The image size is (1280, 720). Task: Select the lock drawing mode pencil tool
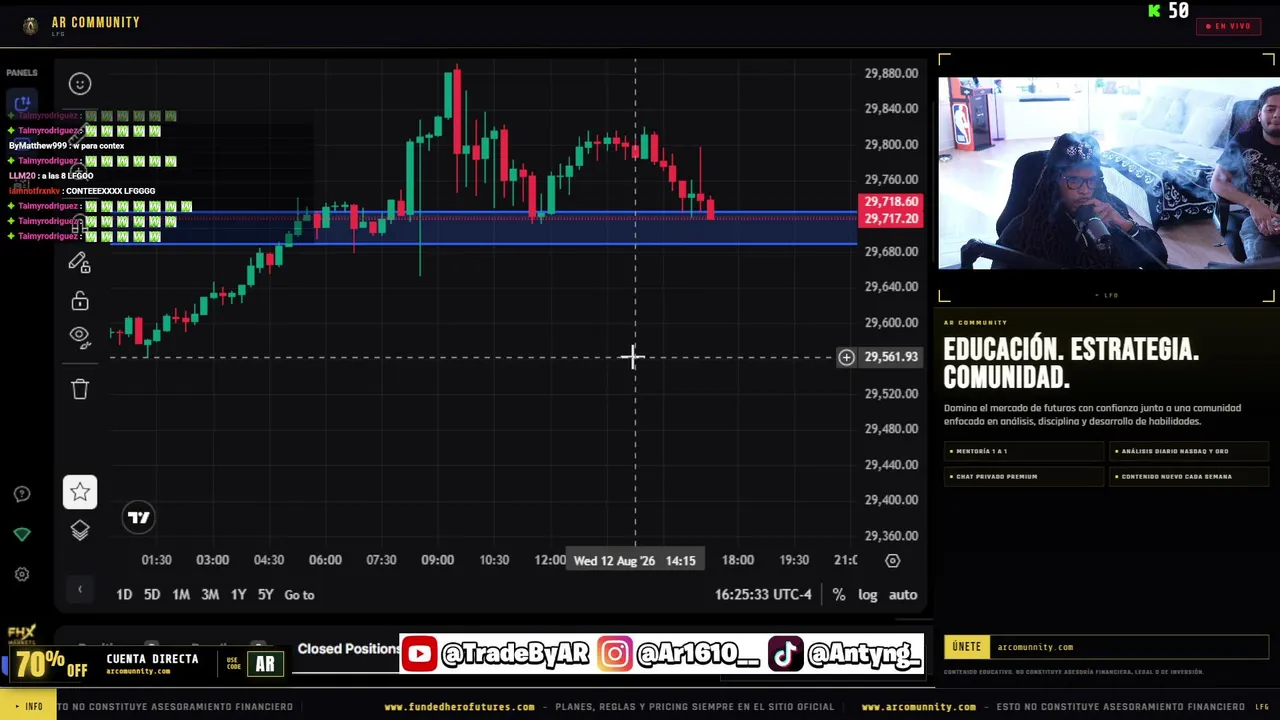point(79,263)
